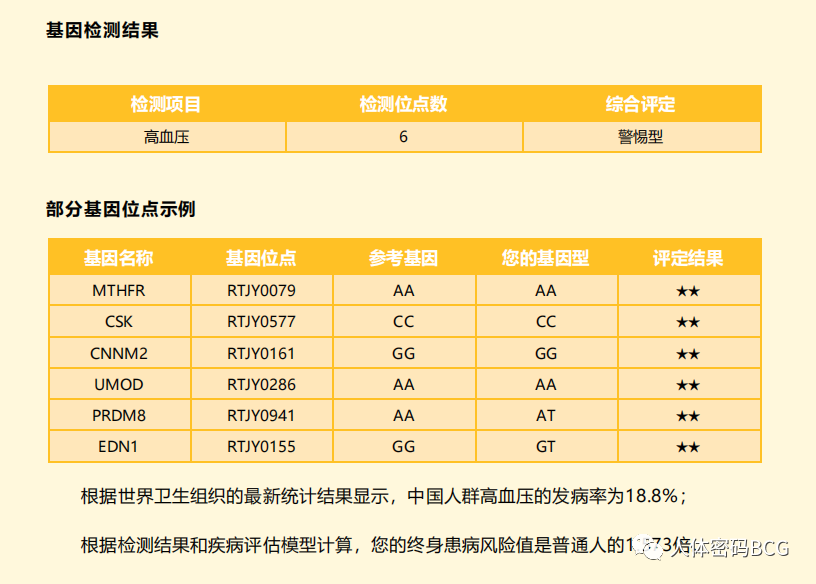Select the 基因名称 column header
Screen dimensions: 816x584
[x=119, y=258]
